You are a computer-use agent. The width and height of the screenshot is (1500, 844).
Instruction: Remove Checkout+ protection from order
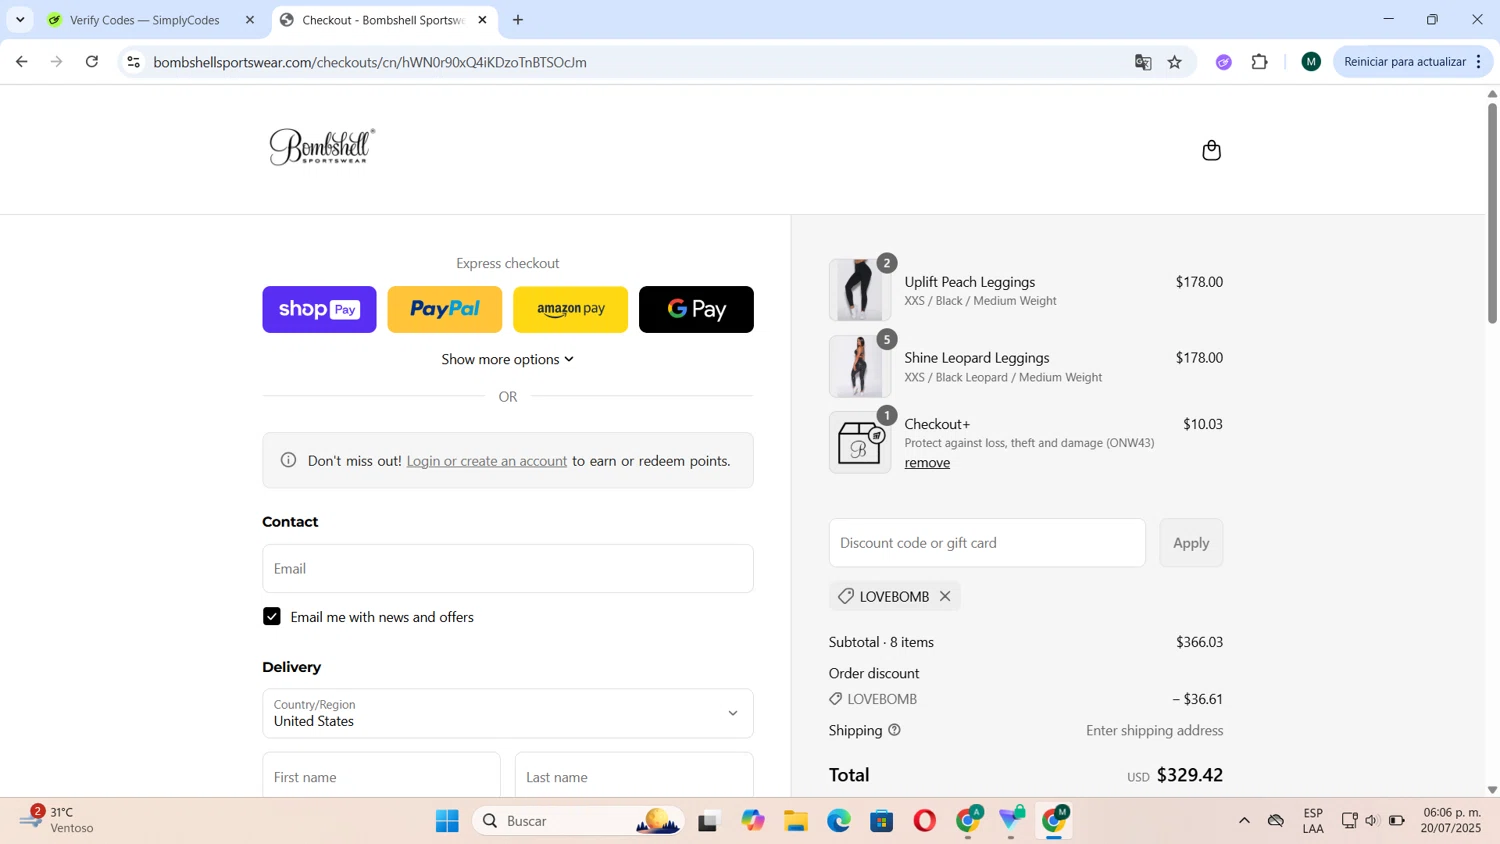(927, 463)
